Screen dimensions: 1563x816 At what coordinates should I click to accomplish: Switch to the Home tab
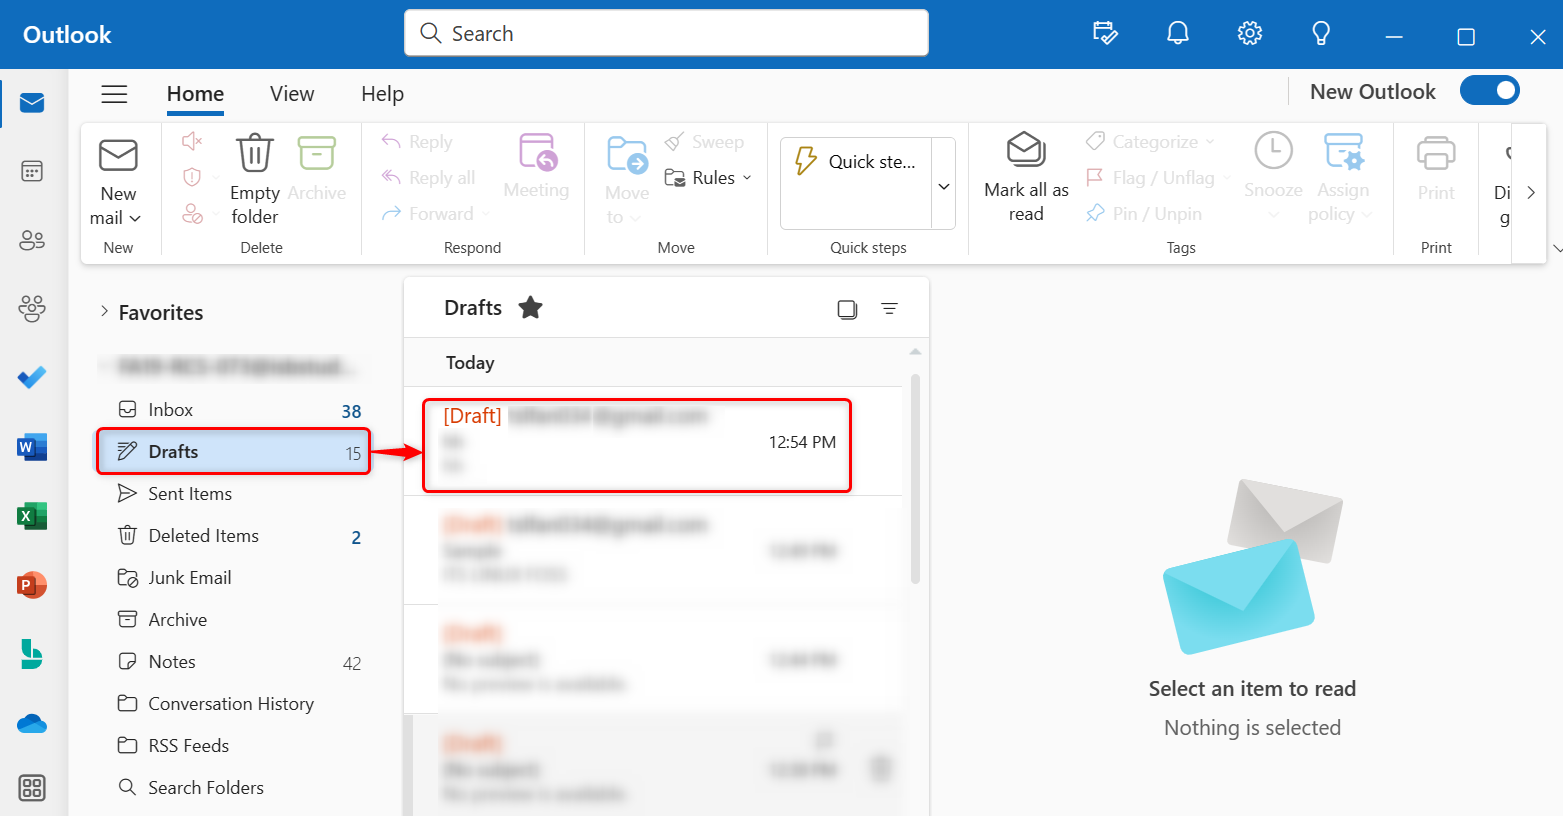195,94
